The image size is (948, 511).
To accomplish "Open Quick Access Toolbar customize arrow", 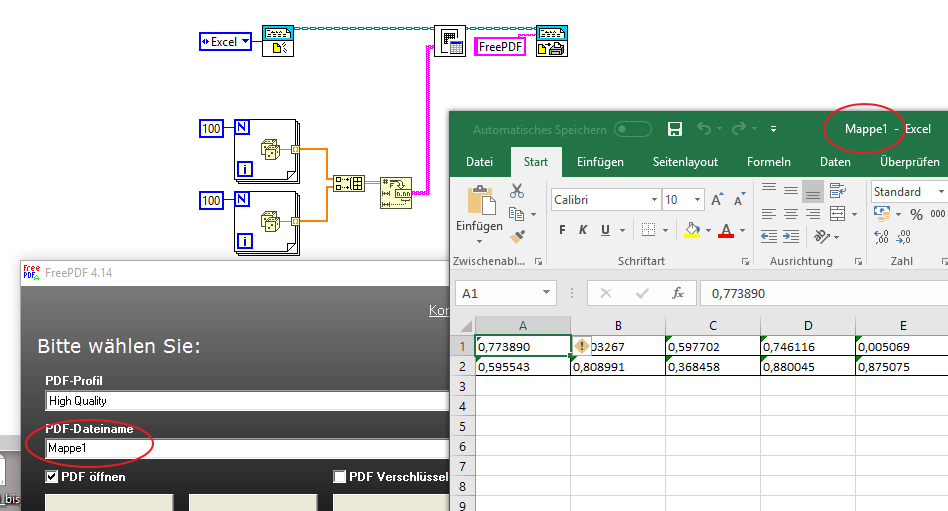I will [773, 129].
